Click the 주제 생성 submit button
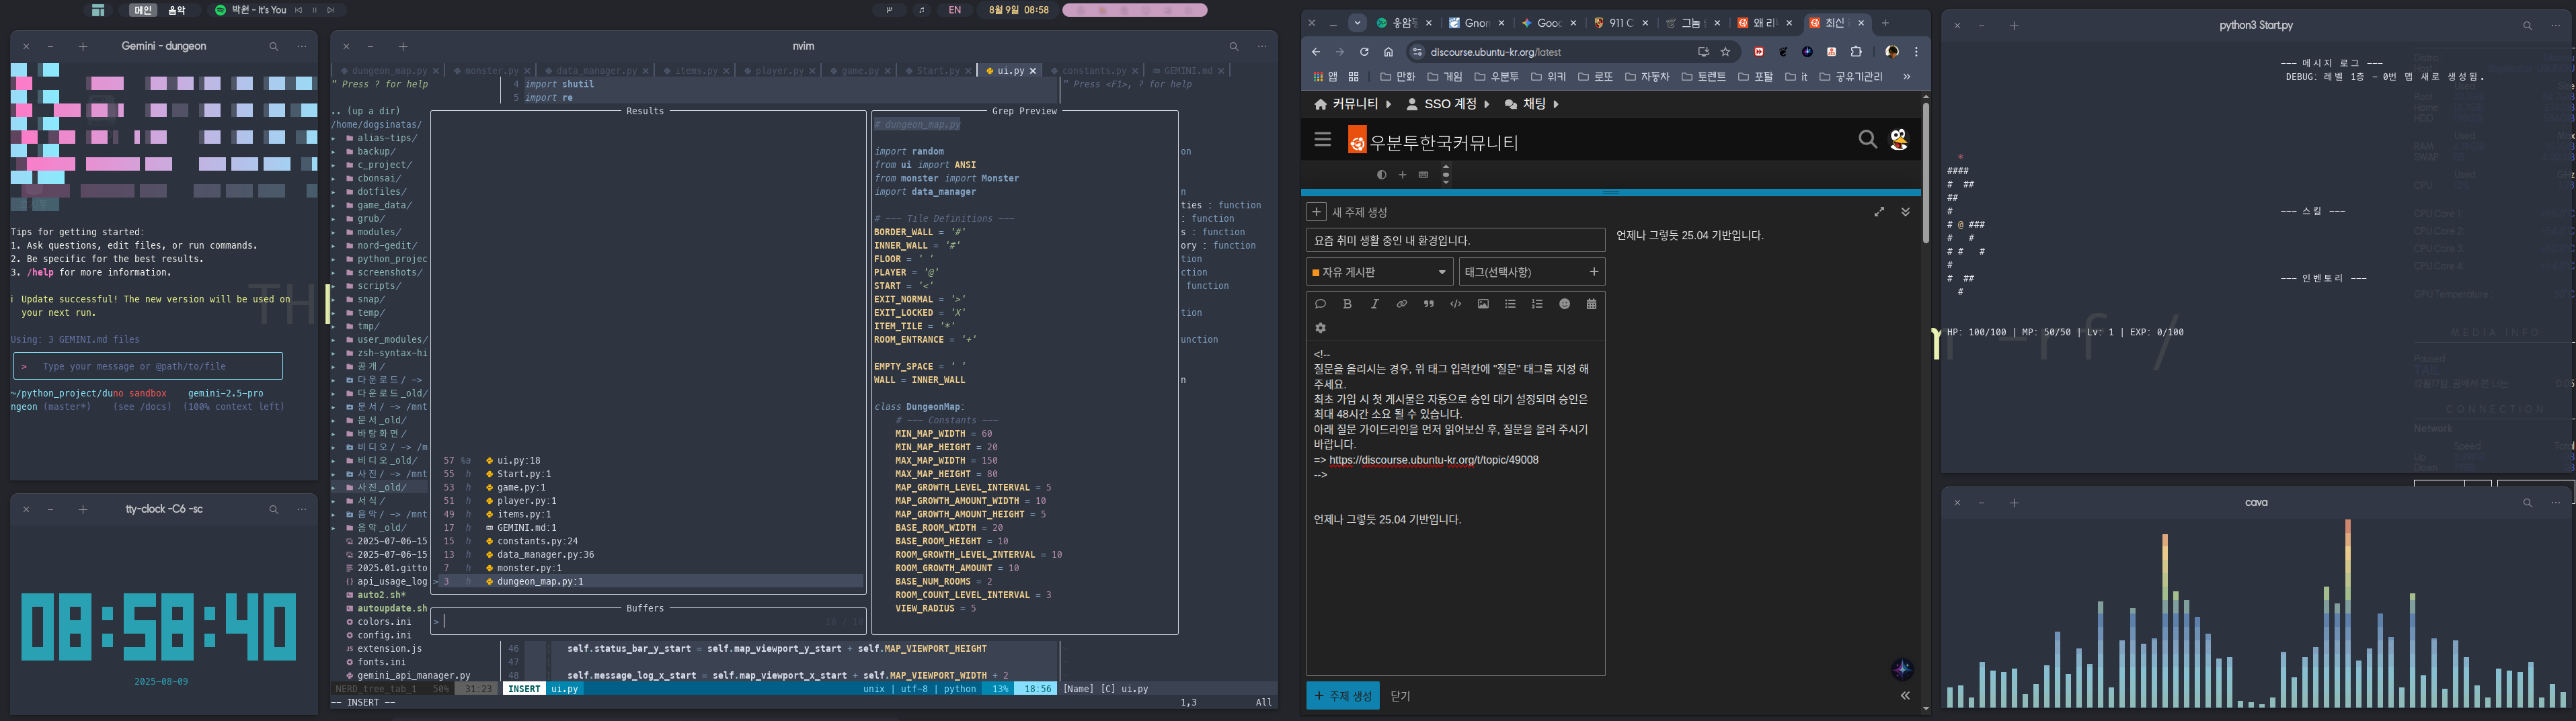The image size is (2576, 721). [x=1342, y=696]
